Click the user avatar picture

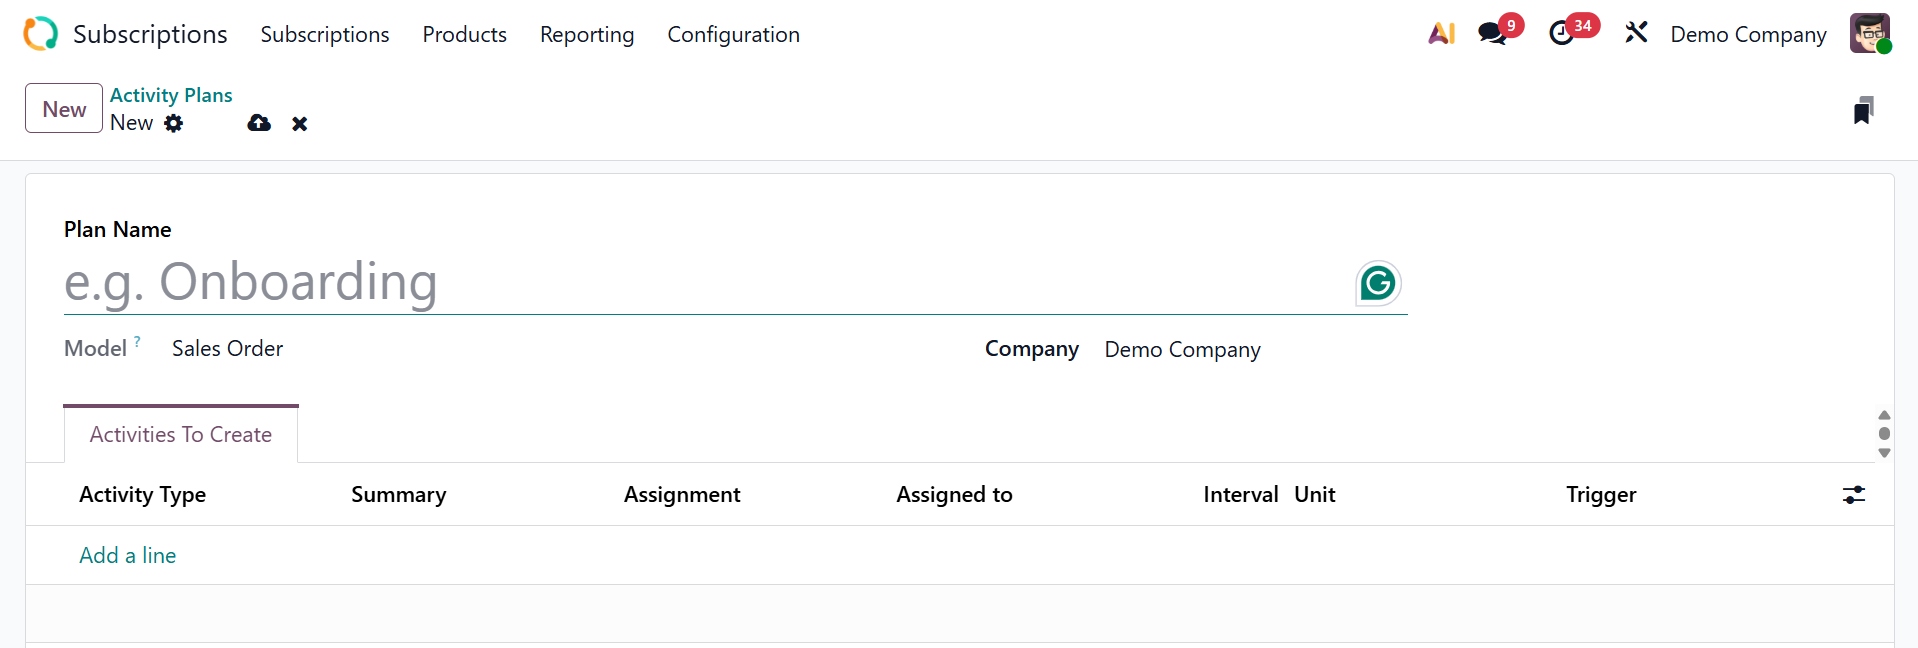coord(1869,34)
